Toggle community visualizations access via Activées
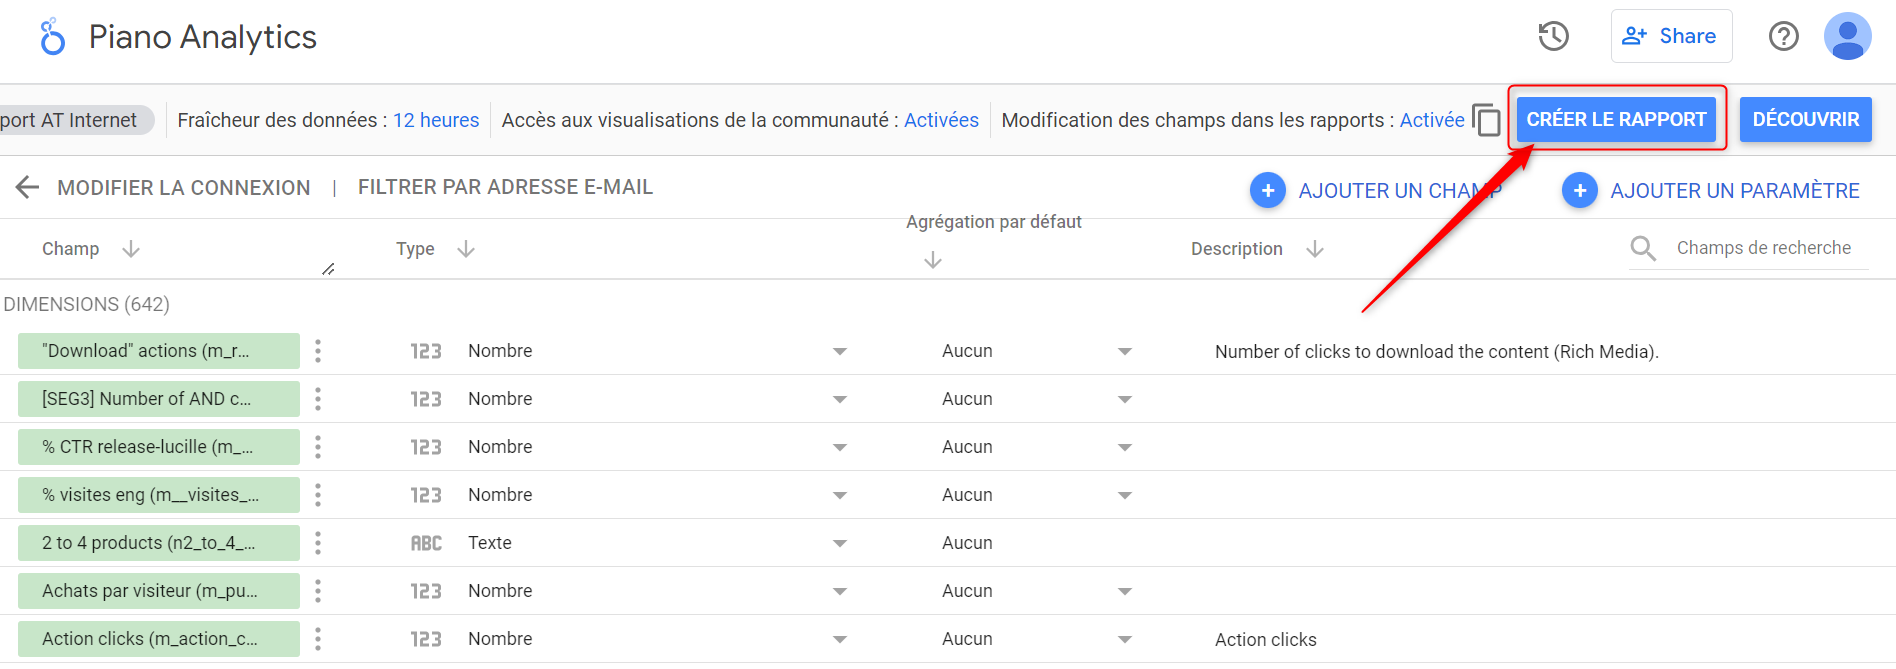1896x669 pixels. [941, 120]
